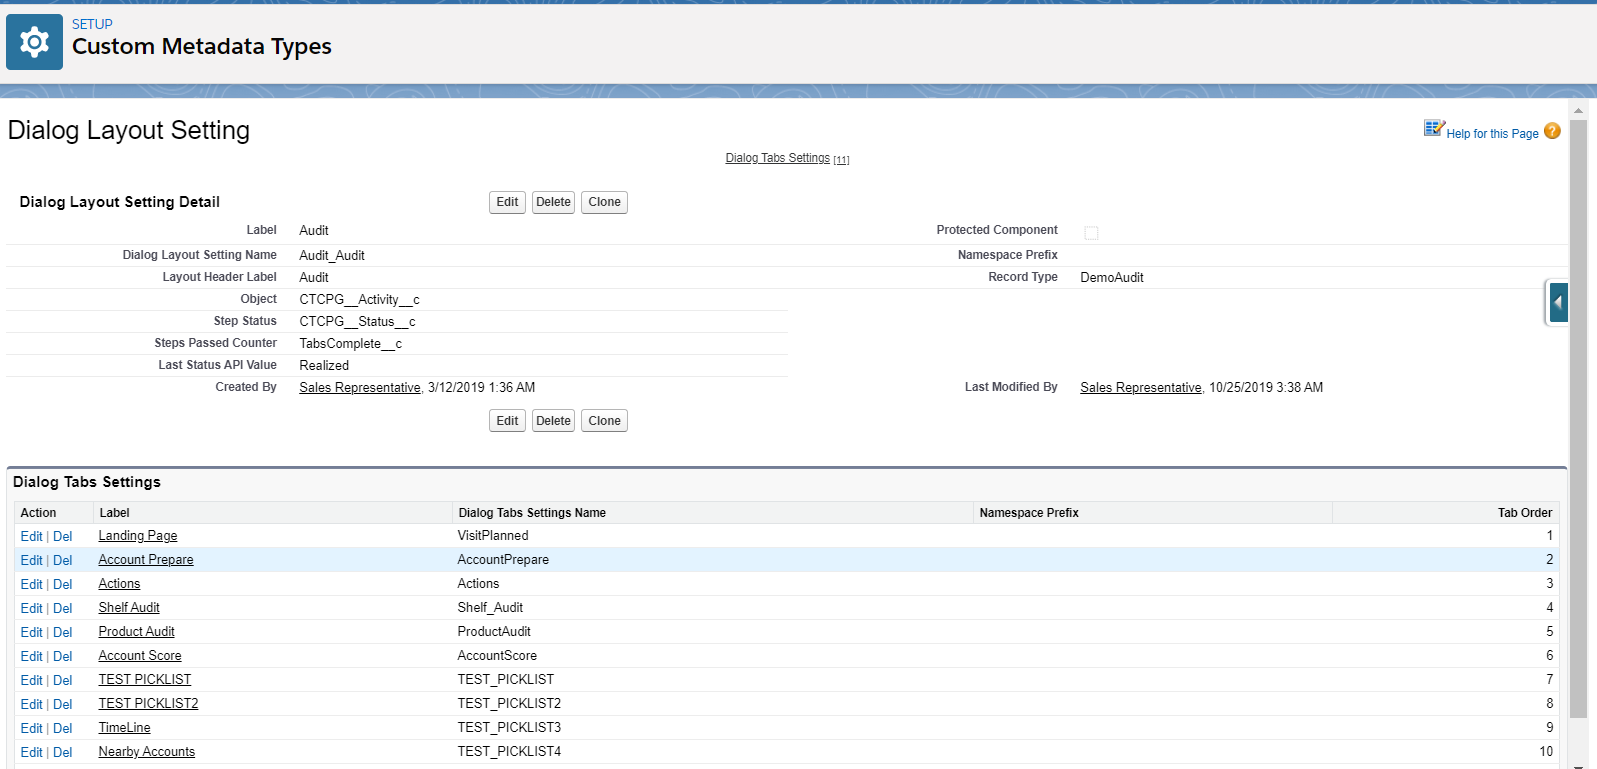
Task: Click the Setup gear icon
Action: tap(34, 42)
